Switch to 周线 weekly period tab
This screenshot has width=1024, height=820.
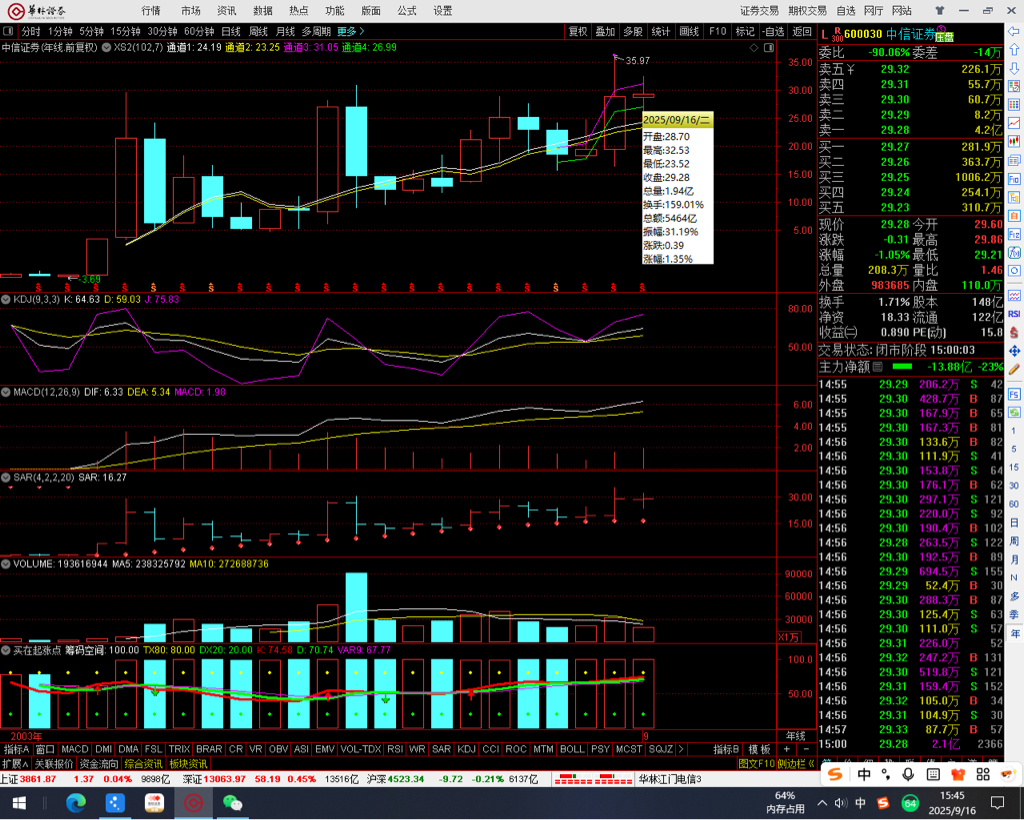tap(258, 31)
